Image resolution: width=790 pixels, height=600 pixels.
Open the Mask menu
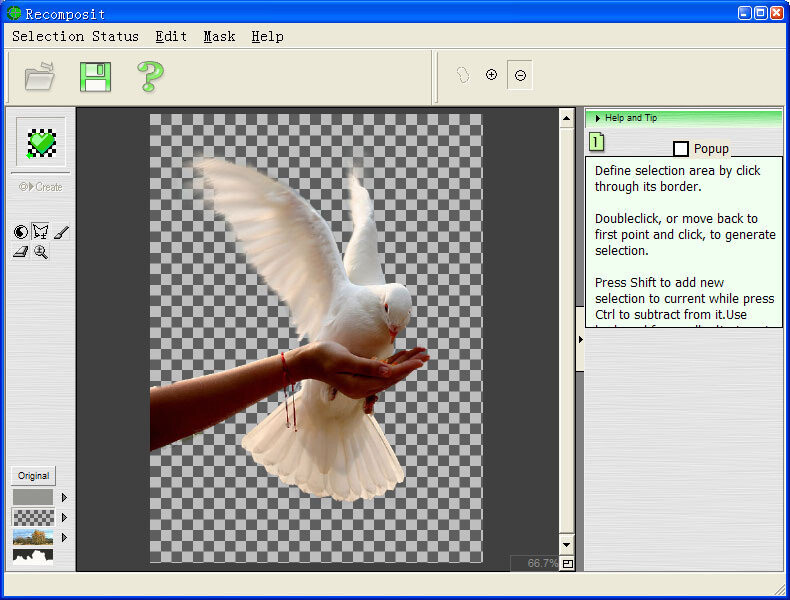click(x=219, y=36)
